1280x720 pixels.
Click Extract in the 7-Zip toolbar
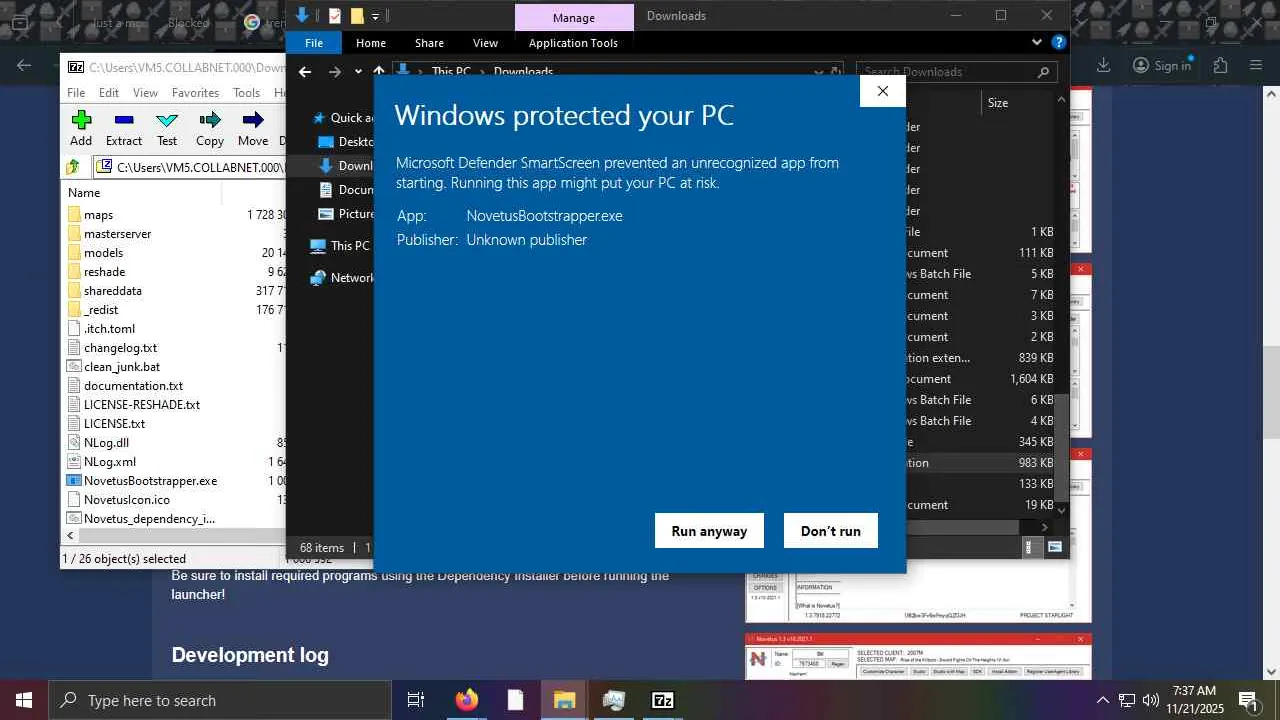pos(124,129)
